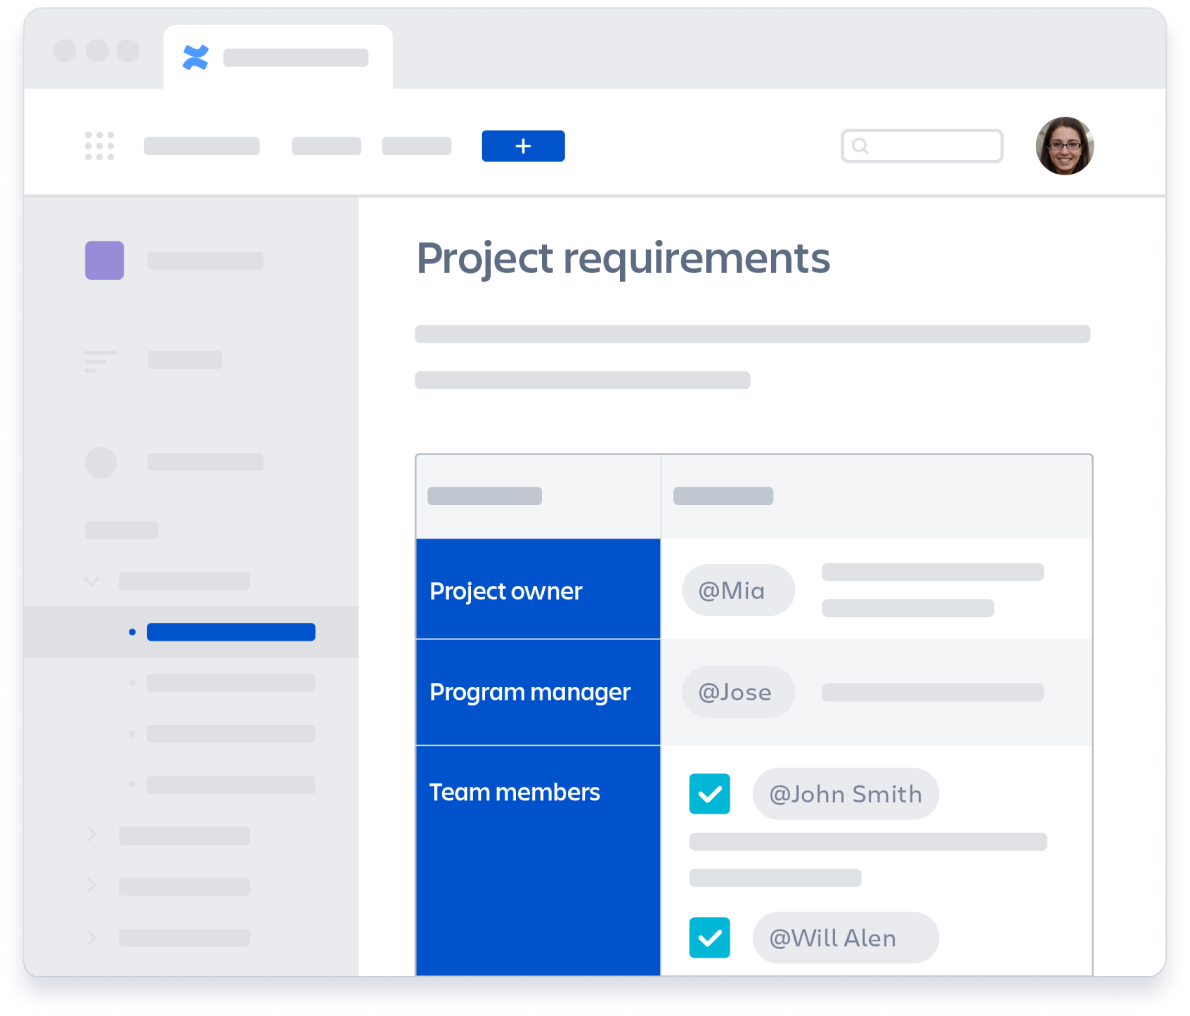Click the Confluence logo in the browser tab

[195, 57]
